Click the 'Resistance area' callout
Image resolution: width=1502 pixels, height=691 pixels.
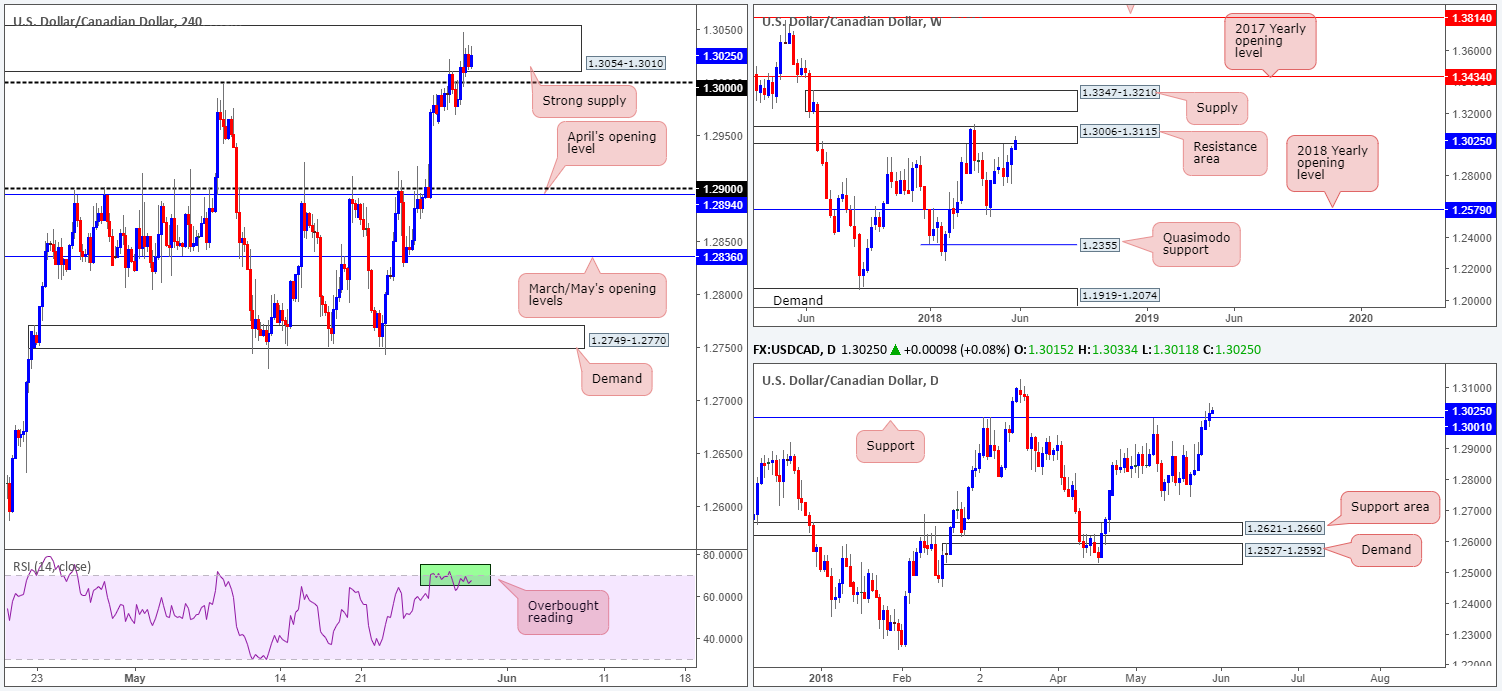point(1225,152)
